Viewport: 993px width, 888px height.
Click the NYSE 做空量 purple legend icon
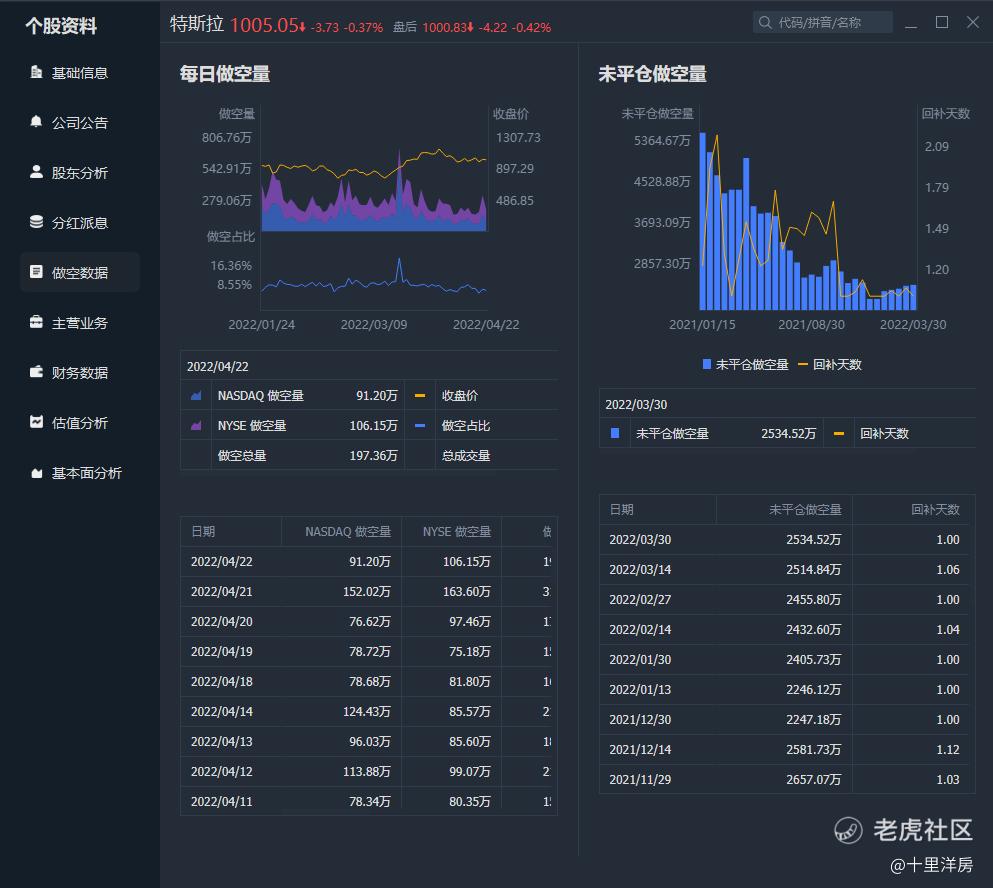click(196, 426)
